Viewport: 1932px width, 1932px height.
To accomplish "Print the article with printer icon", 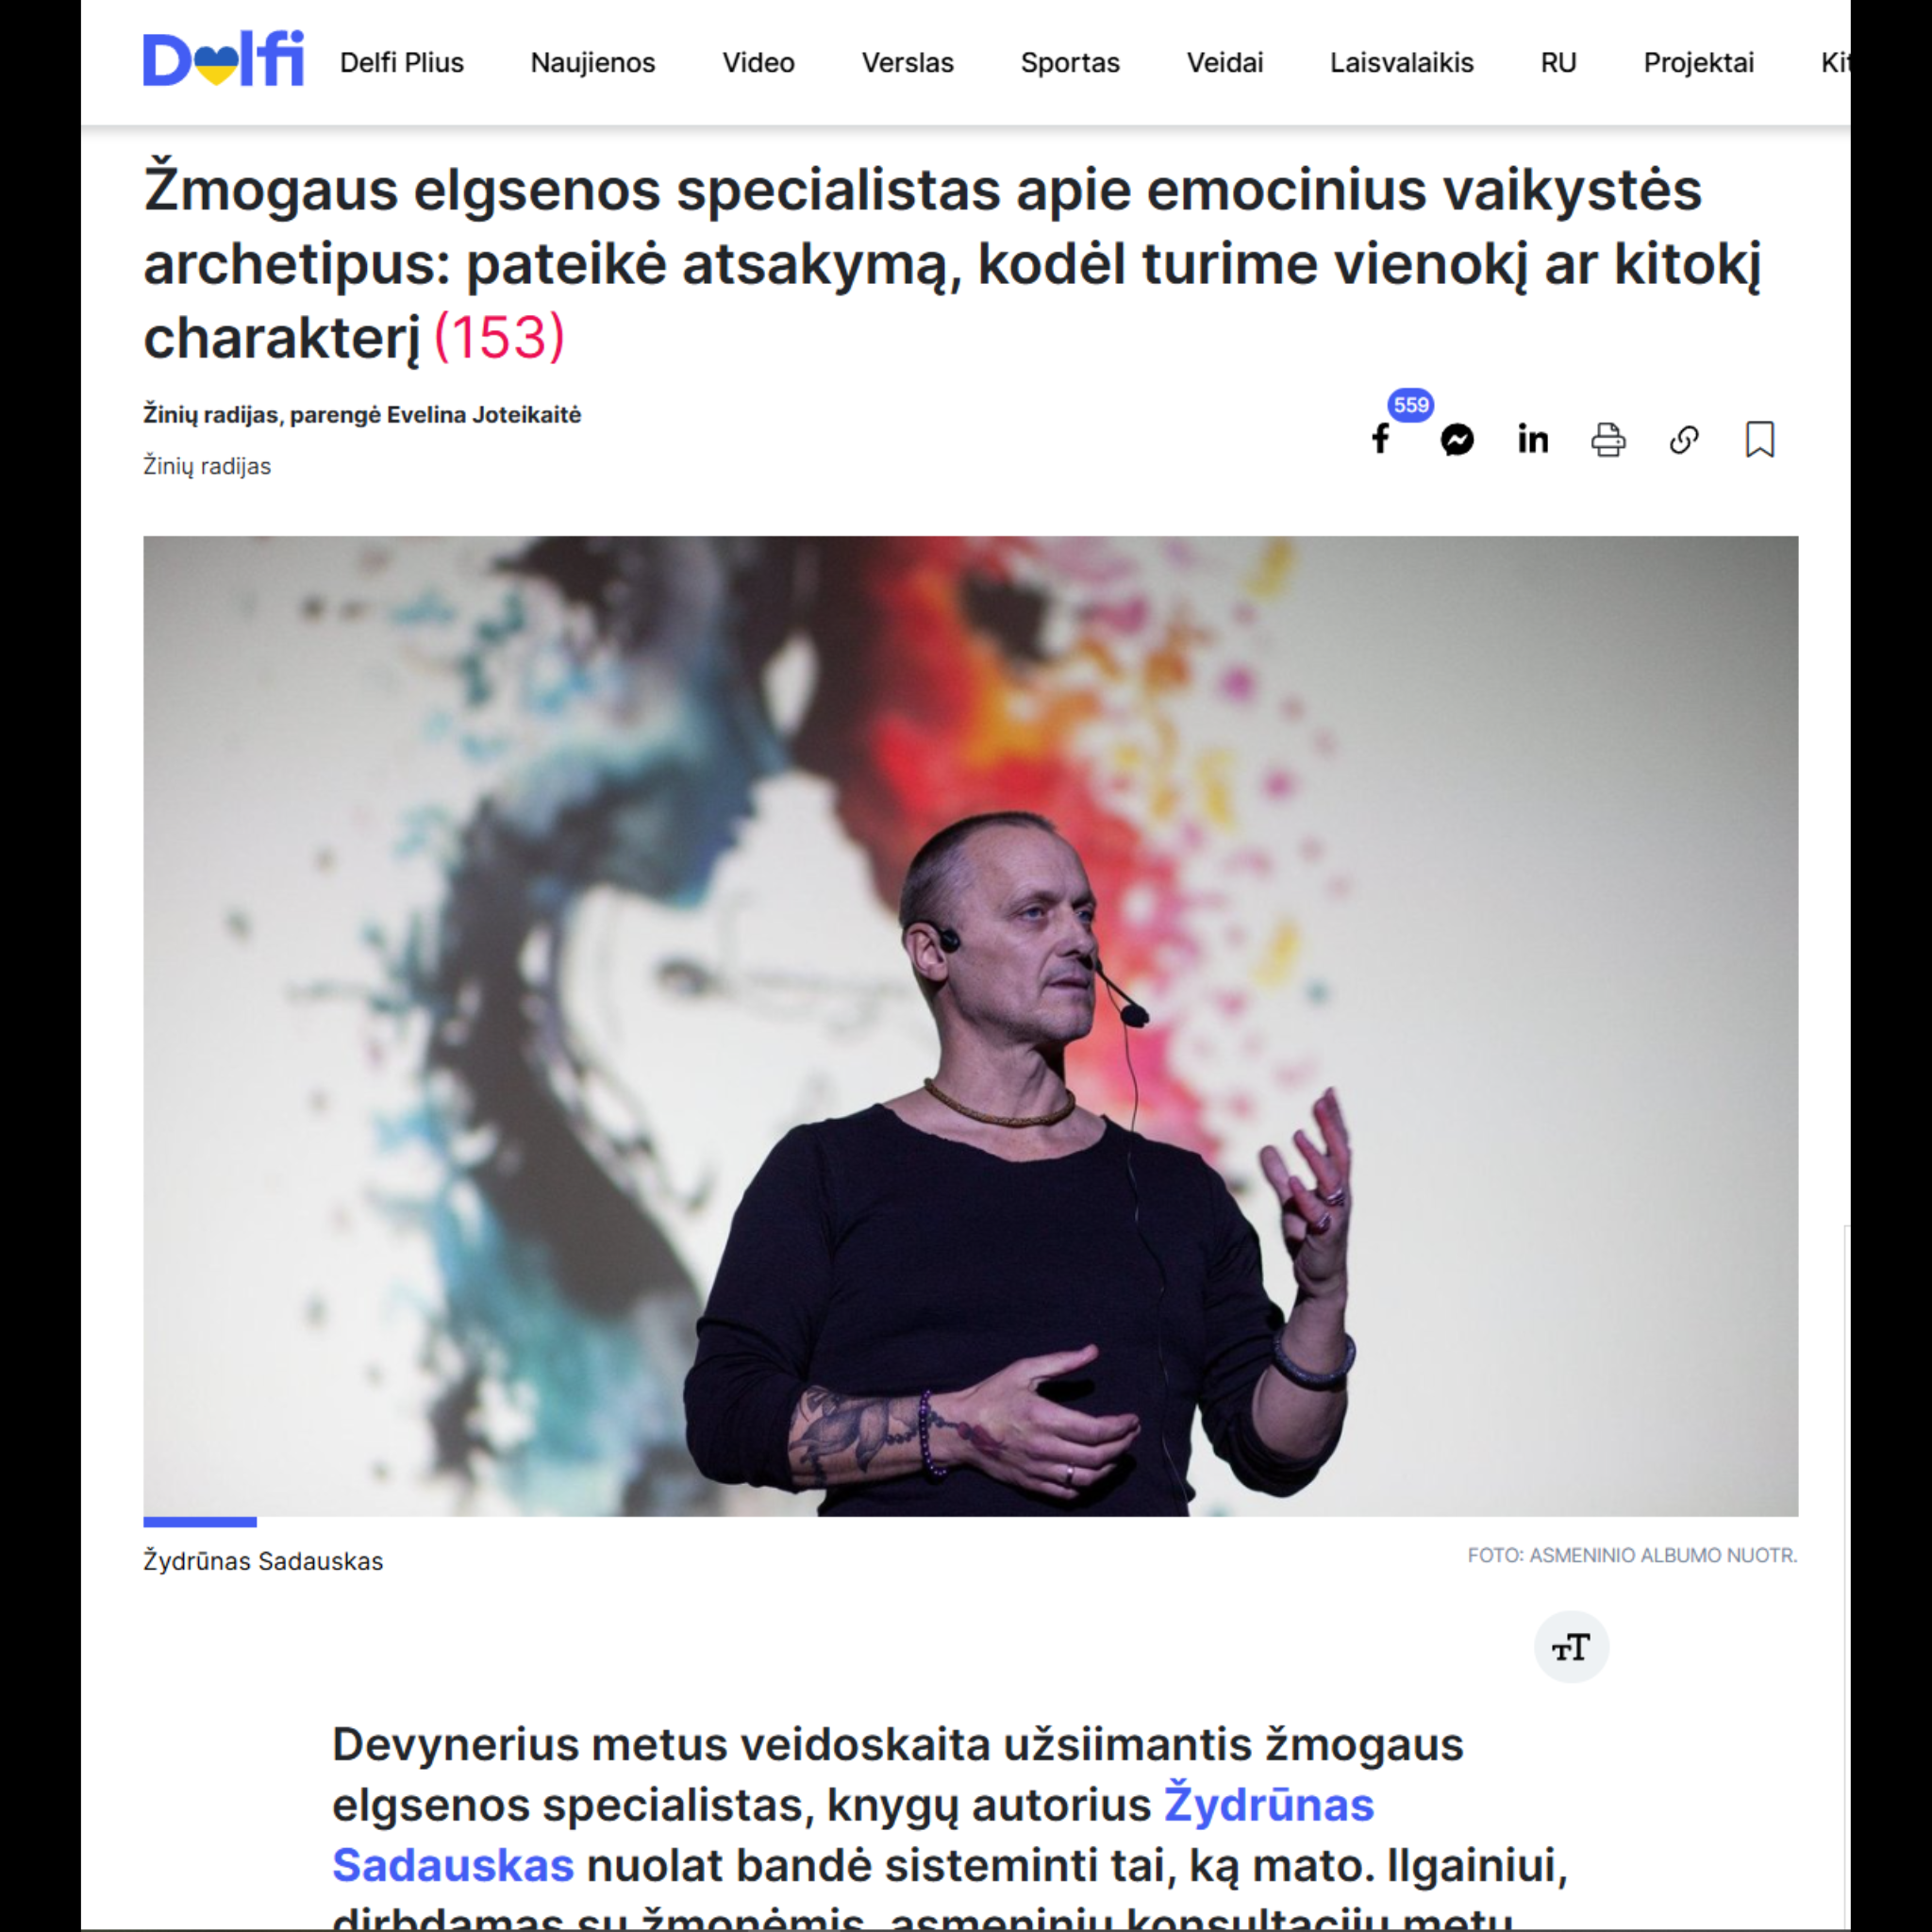I will [x=1608, y=439].
